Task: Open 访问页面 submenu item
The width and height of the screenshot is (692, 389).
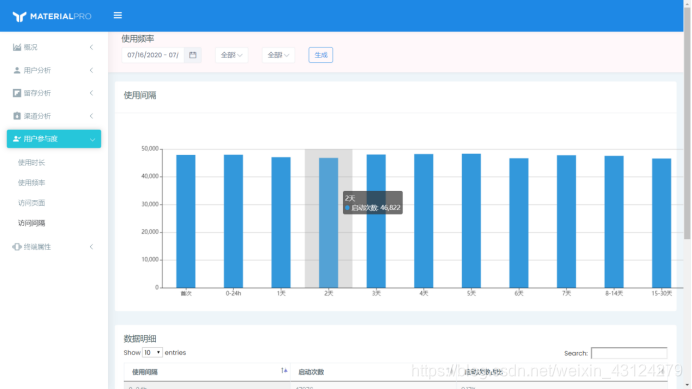Action: pyautogui.click(x=31, y=203)
